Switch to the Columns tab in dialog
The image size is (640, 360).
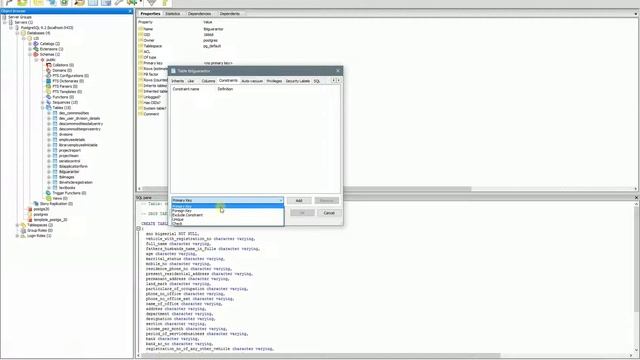[x=208, y=81]
